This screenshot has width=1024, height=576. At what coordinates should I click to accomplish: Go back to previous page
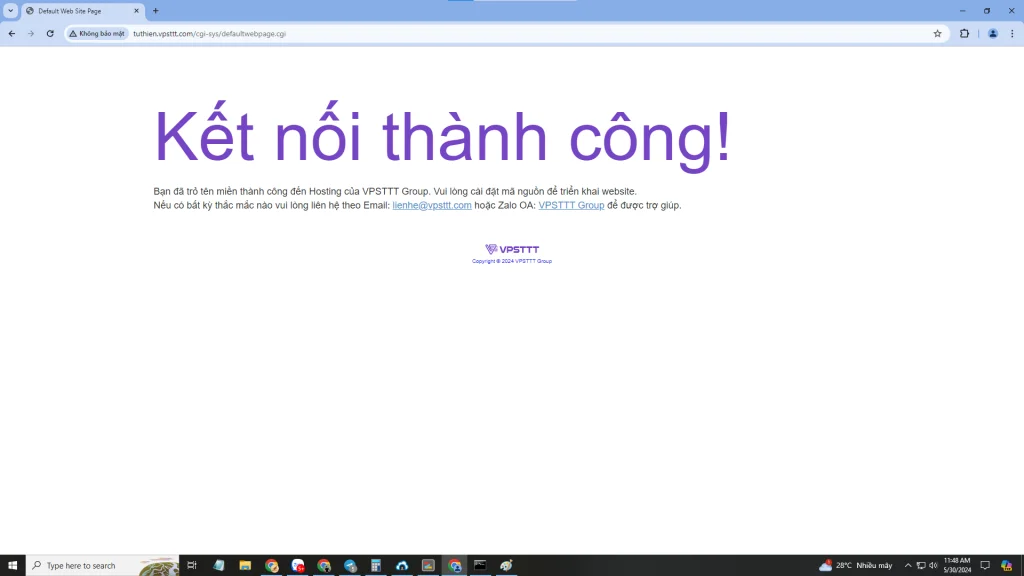12,33
